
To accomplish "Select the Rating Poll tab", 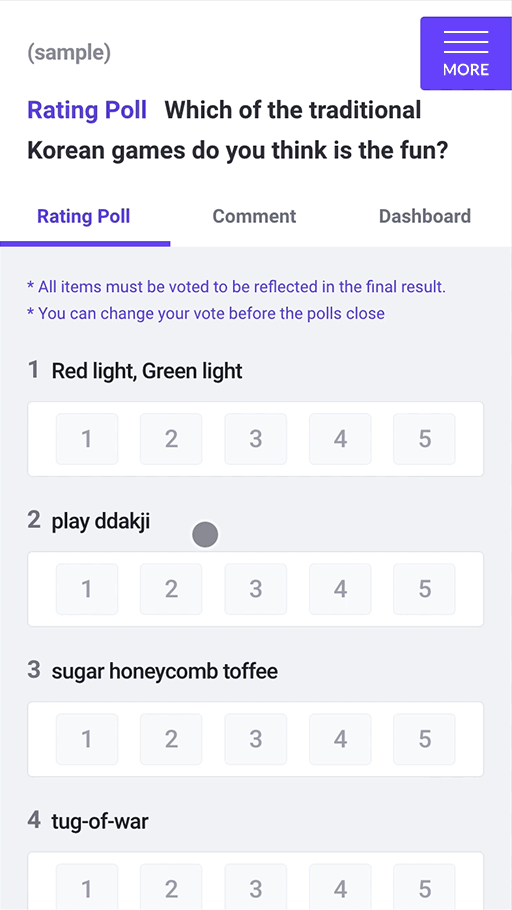I will pos(84,216).
